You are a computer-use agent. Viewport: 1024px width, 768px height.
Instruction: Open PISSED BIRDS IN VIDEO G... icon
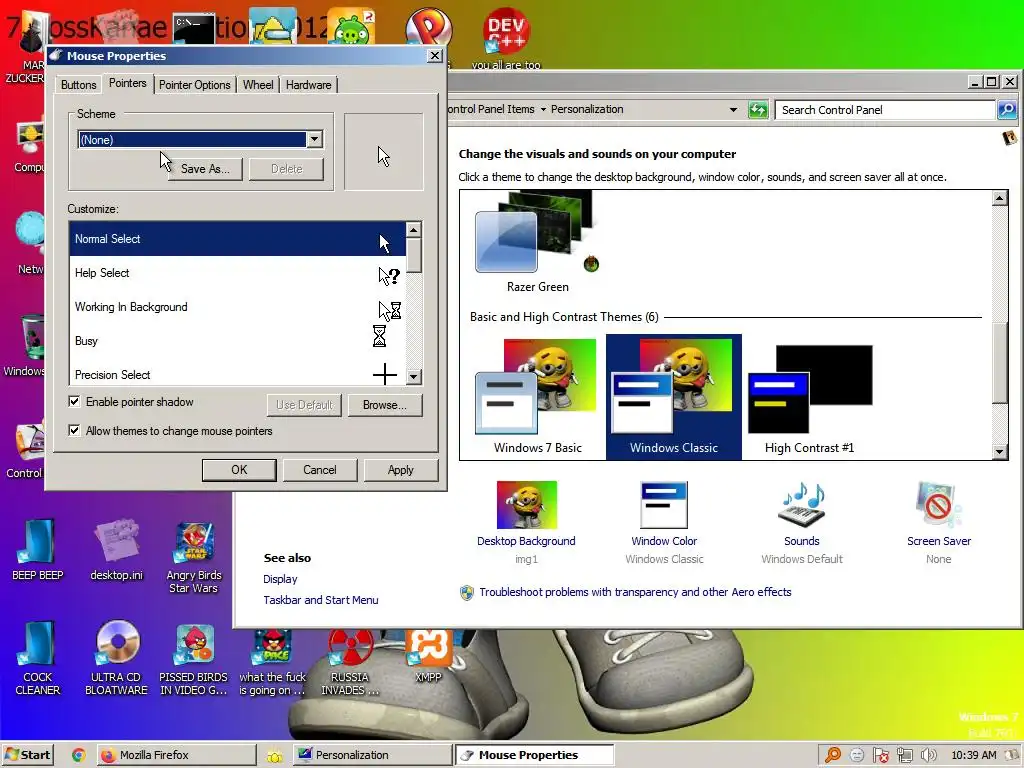tap(194, 660)
